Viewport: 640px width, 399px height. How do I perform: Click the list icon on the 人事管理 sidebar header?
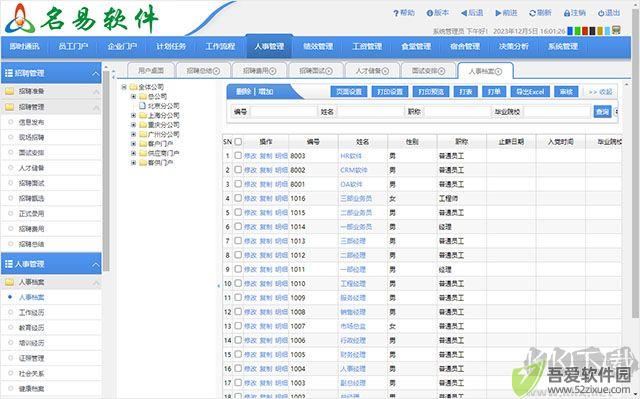(x=9, y=264)
